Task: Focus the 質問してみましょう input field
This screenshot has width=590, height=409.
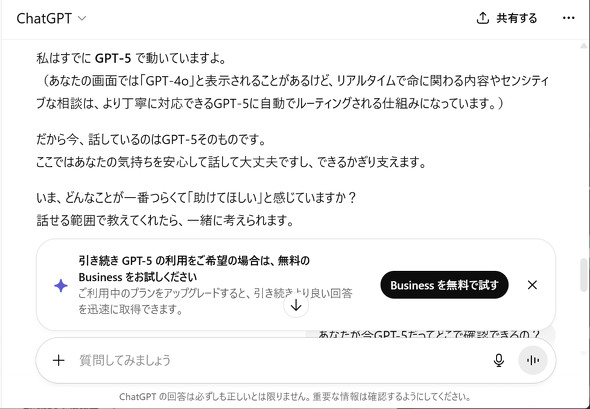Action: (278, 360)
